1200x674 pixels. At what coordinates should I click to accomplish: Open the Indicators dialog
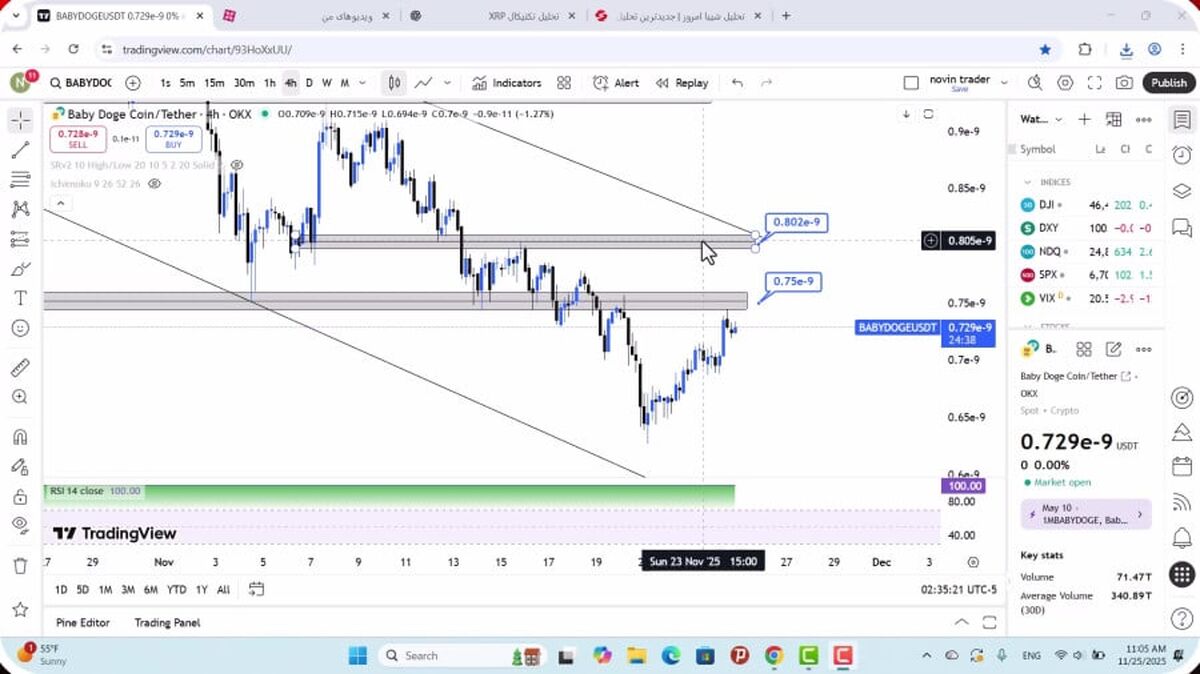coord(506,83)
